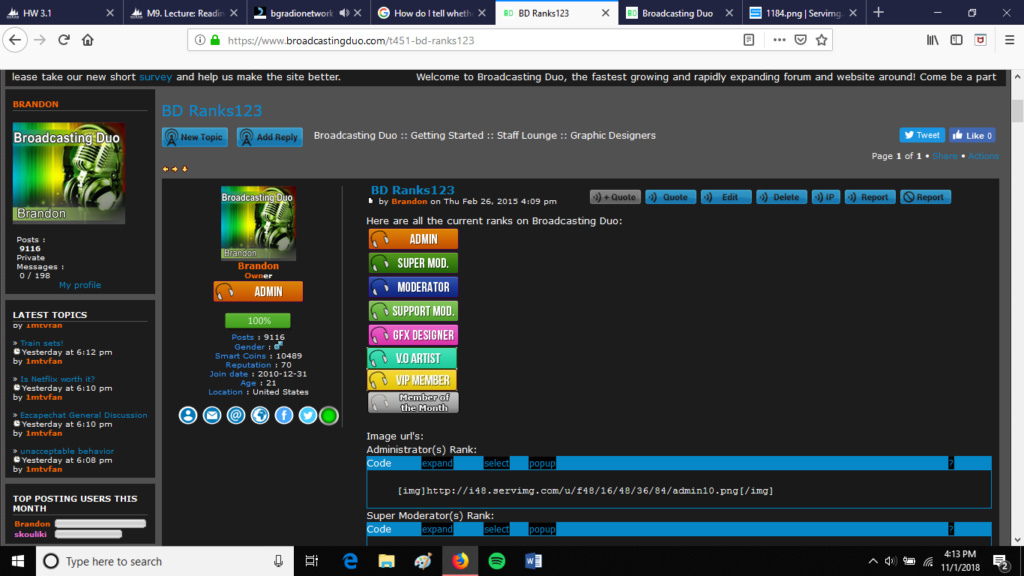Screen dimensions: 1024x576
Task: Expand the Super Moderator code box
Action: tap(437, 529)
